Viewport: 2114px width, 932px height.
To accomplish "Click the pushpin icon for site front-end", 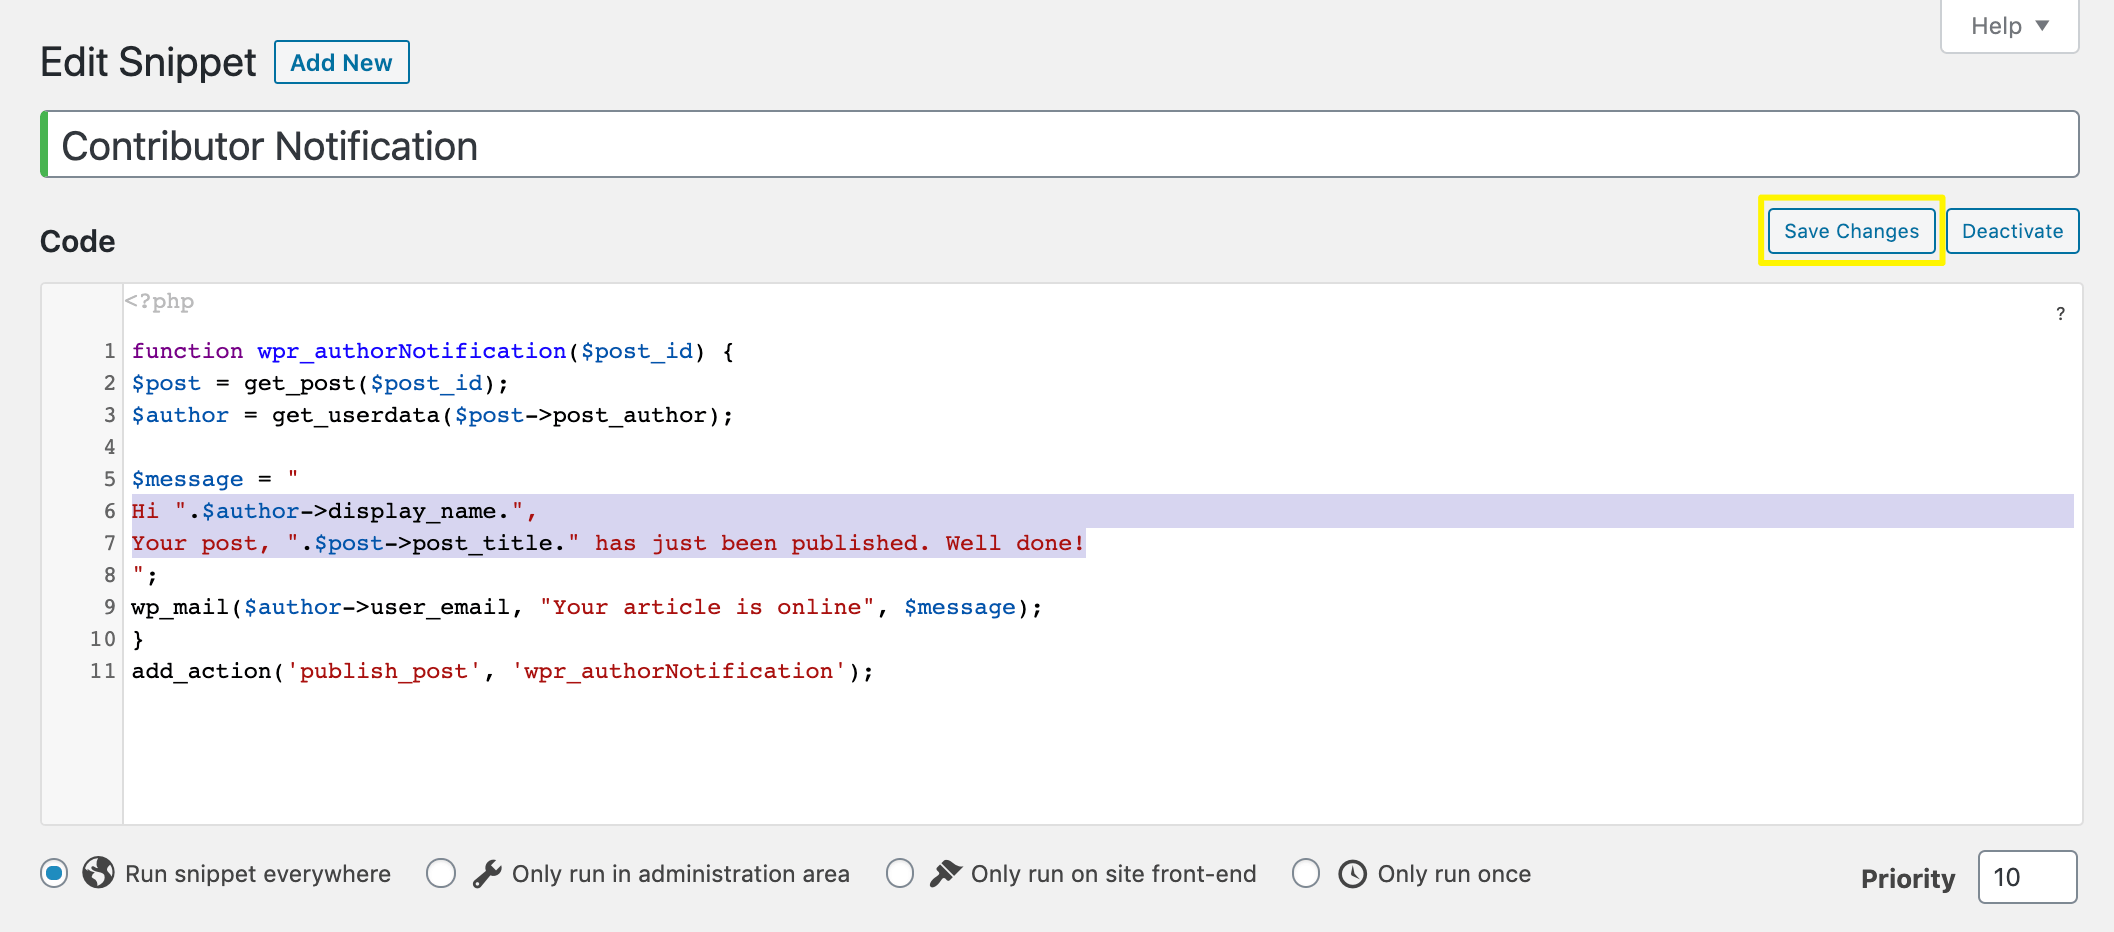I will coord(945,873).
